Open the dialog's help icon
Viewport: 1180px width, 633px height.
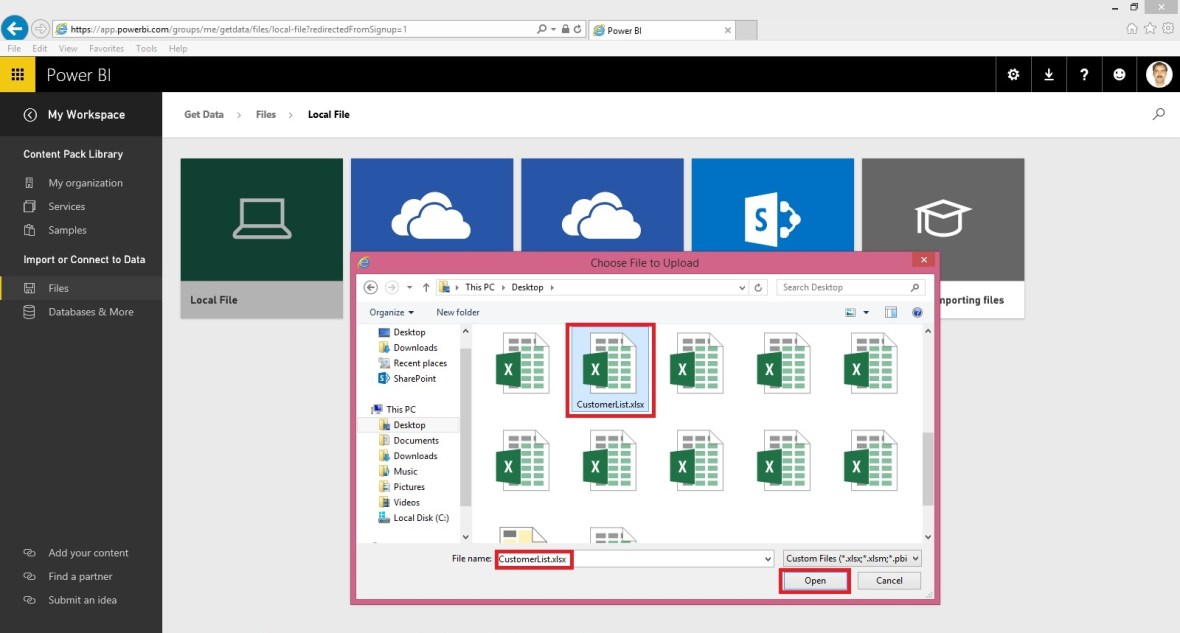tap(917, 312)
